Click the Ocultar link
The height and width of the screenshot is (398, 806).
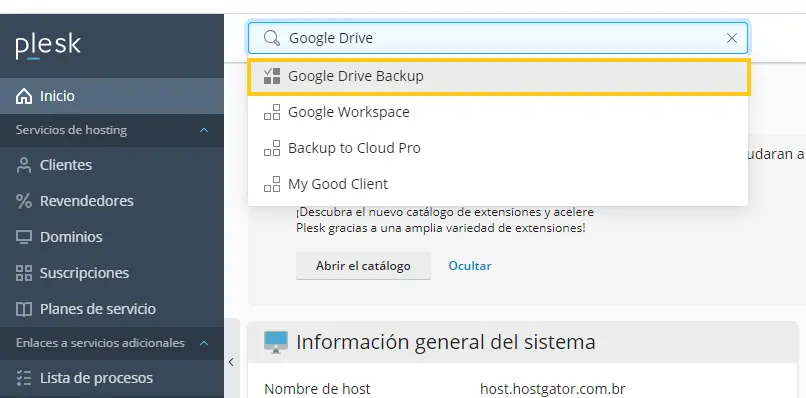point(470,266)
